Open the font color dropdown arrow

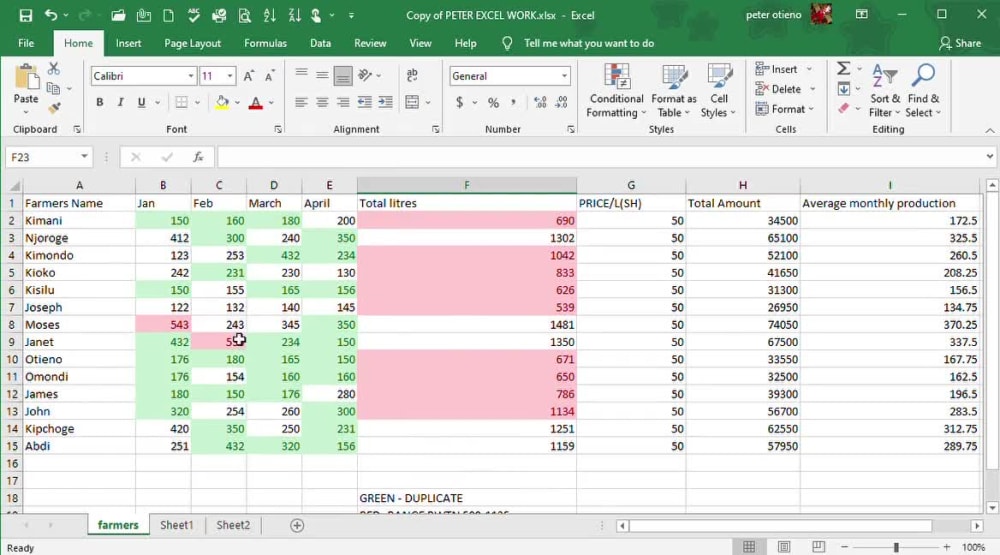coord(271,103)
